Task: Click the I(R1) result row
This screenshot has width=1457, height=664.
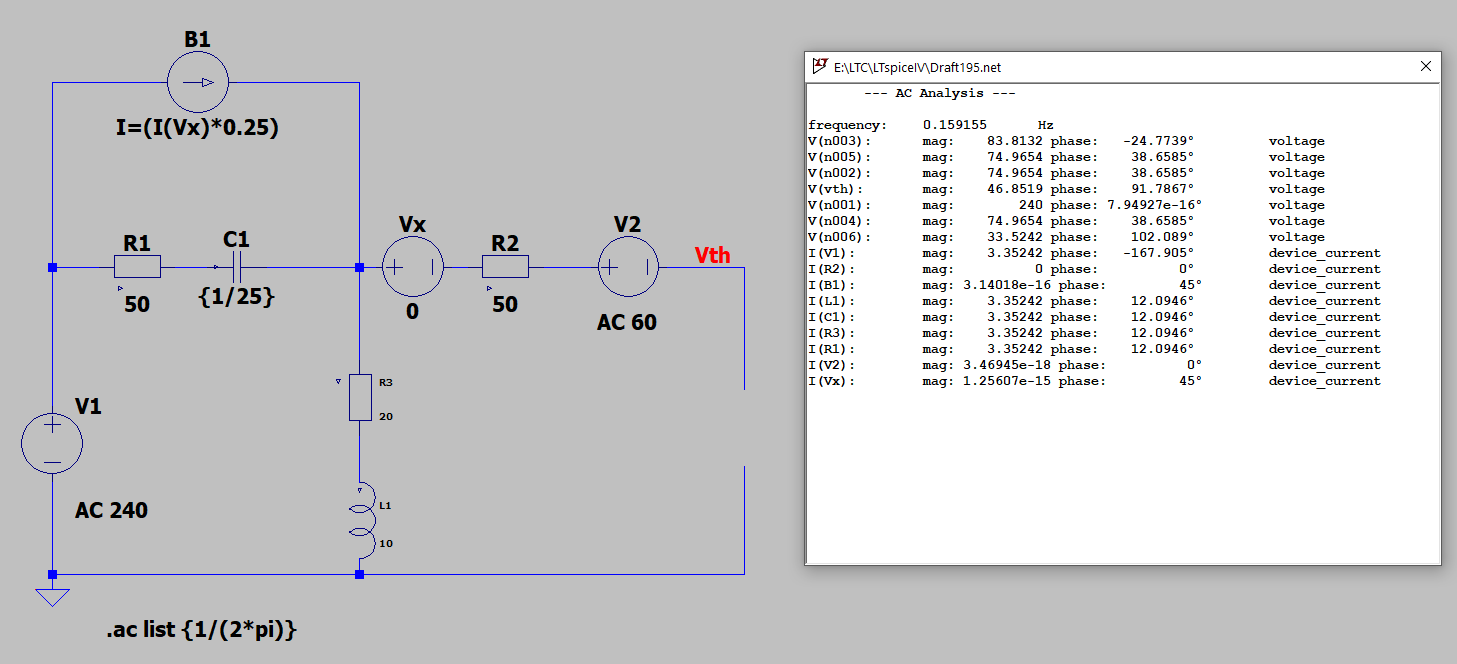Action: 1094,349
